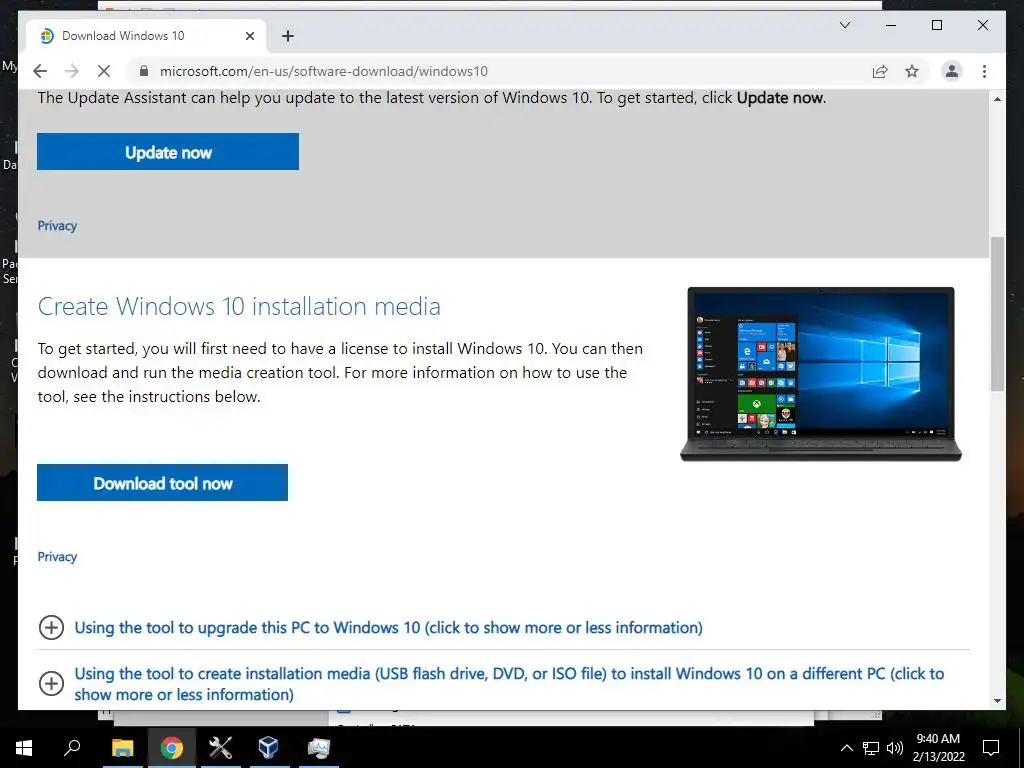Open the VirtualBox cube taskbar icon
This screenshot has height=768, width=1024.
tap(268, 748)
